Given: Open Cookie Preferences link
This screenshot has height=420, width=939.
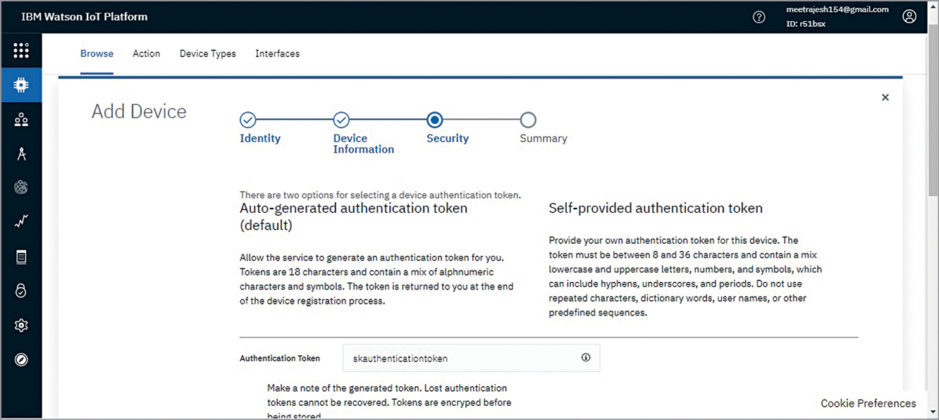Looking at the screenshot, I should click(868, 403).
